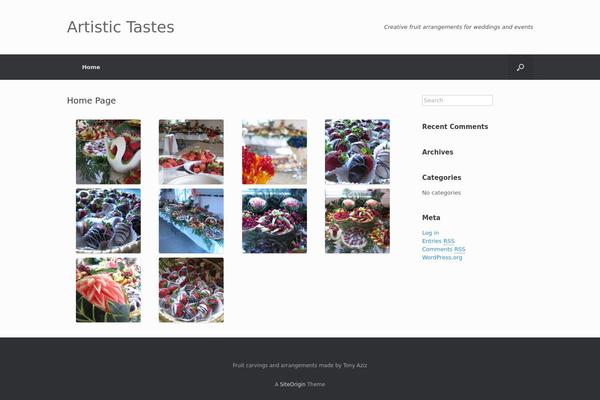Screen dimensions: 600x400
Task: Open the Comments RSS link
Action: pos(443,249)
